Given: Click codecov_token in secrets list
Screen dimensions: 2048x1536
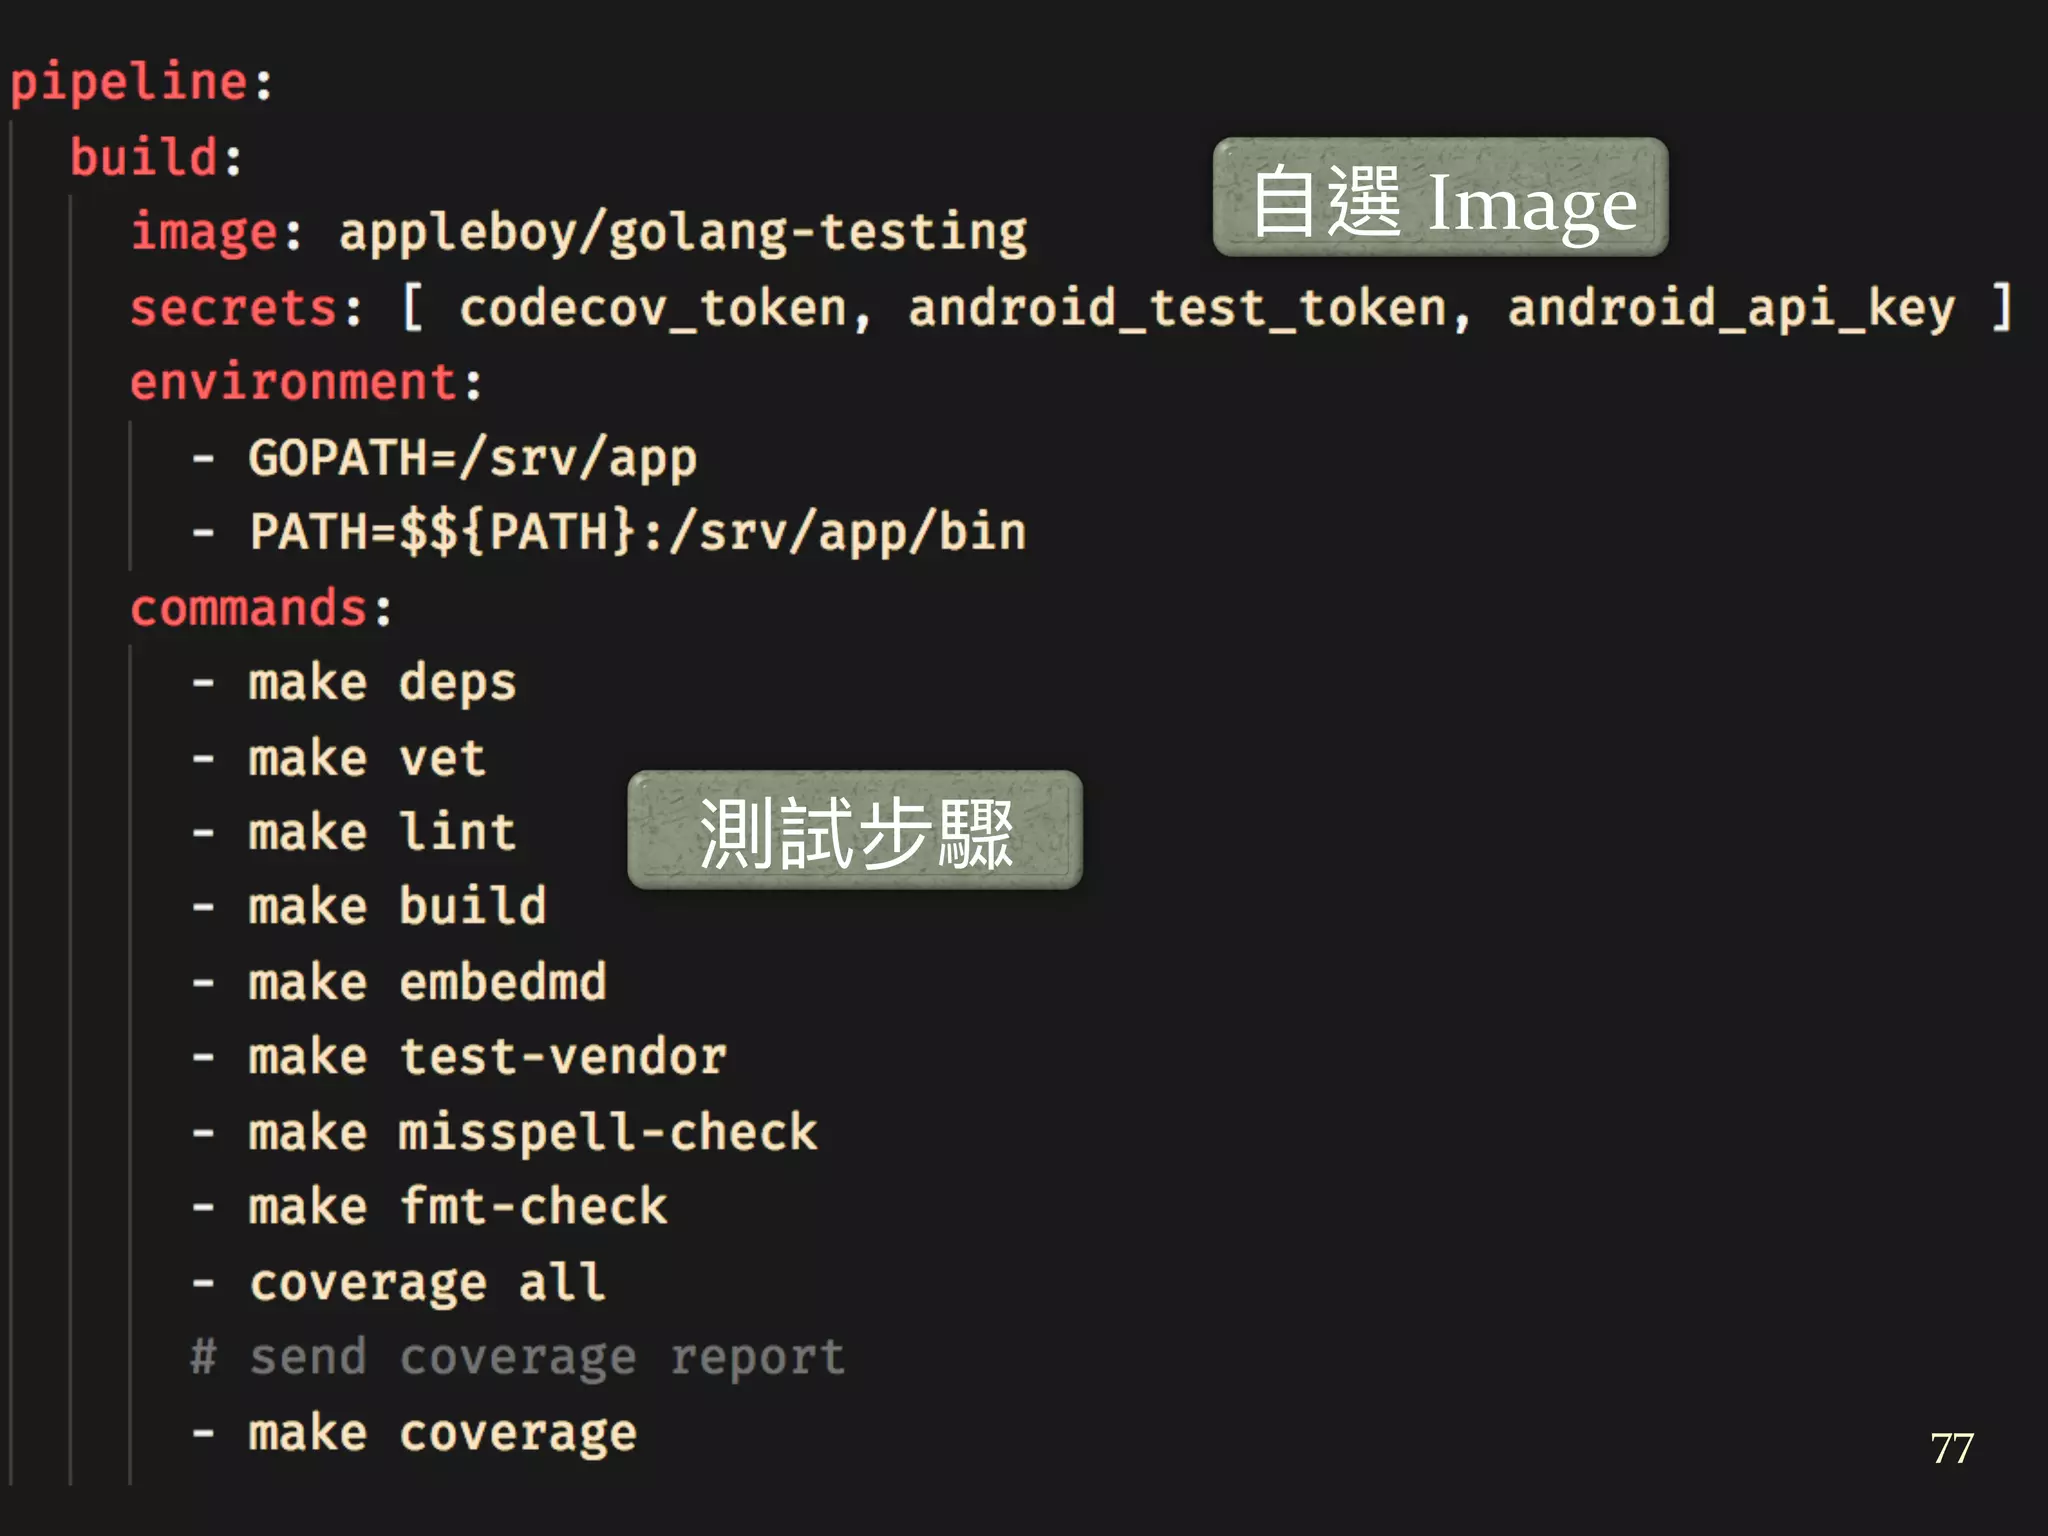Looking at the screenshot, I should point(652,308).
